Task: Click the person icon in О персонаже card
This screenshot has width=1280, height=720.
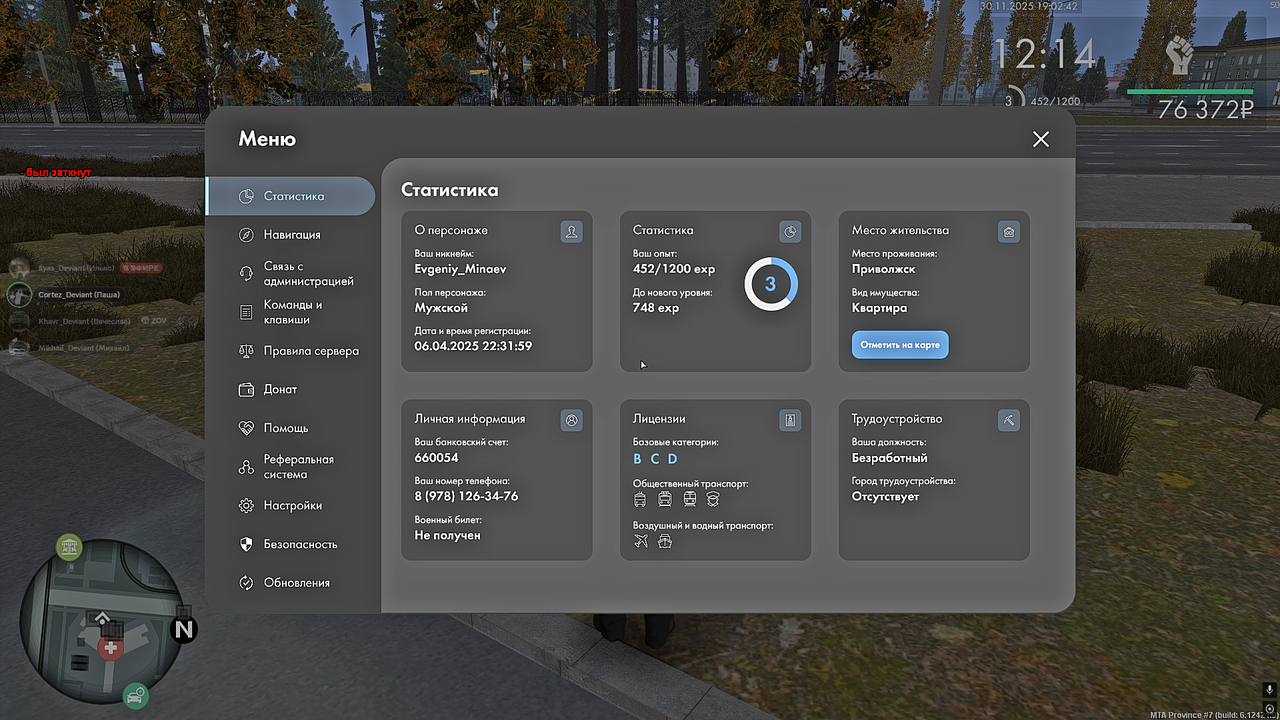Action: 571,232
